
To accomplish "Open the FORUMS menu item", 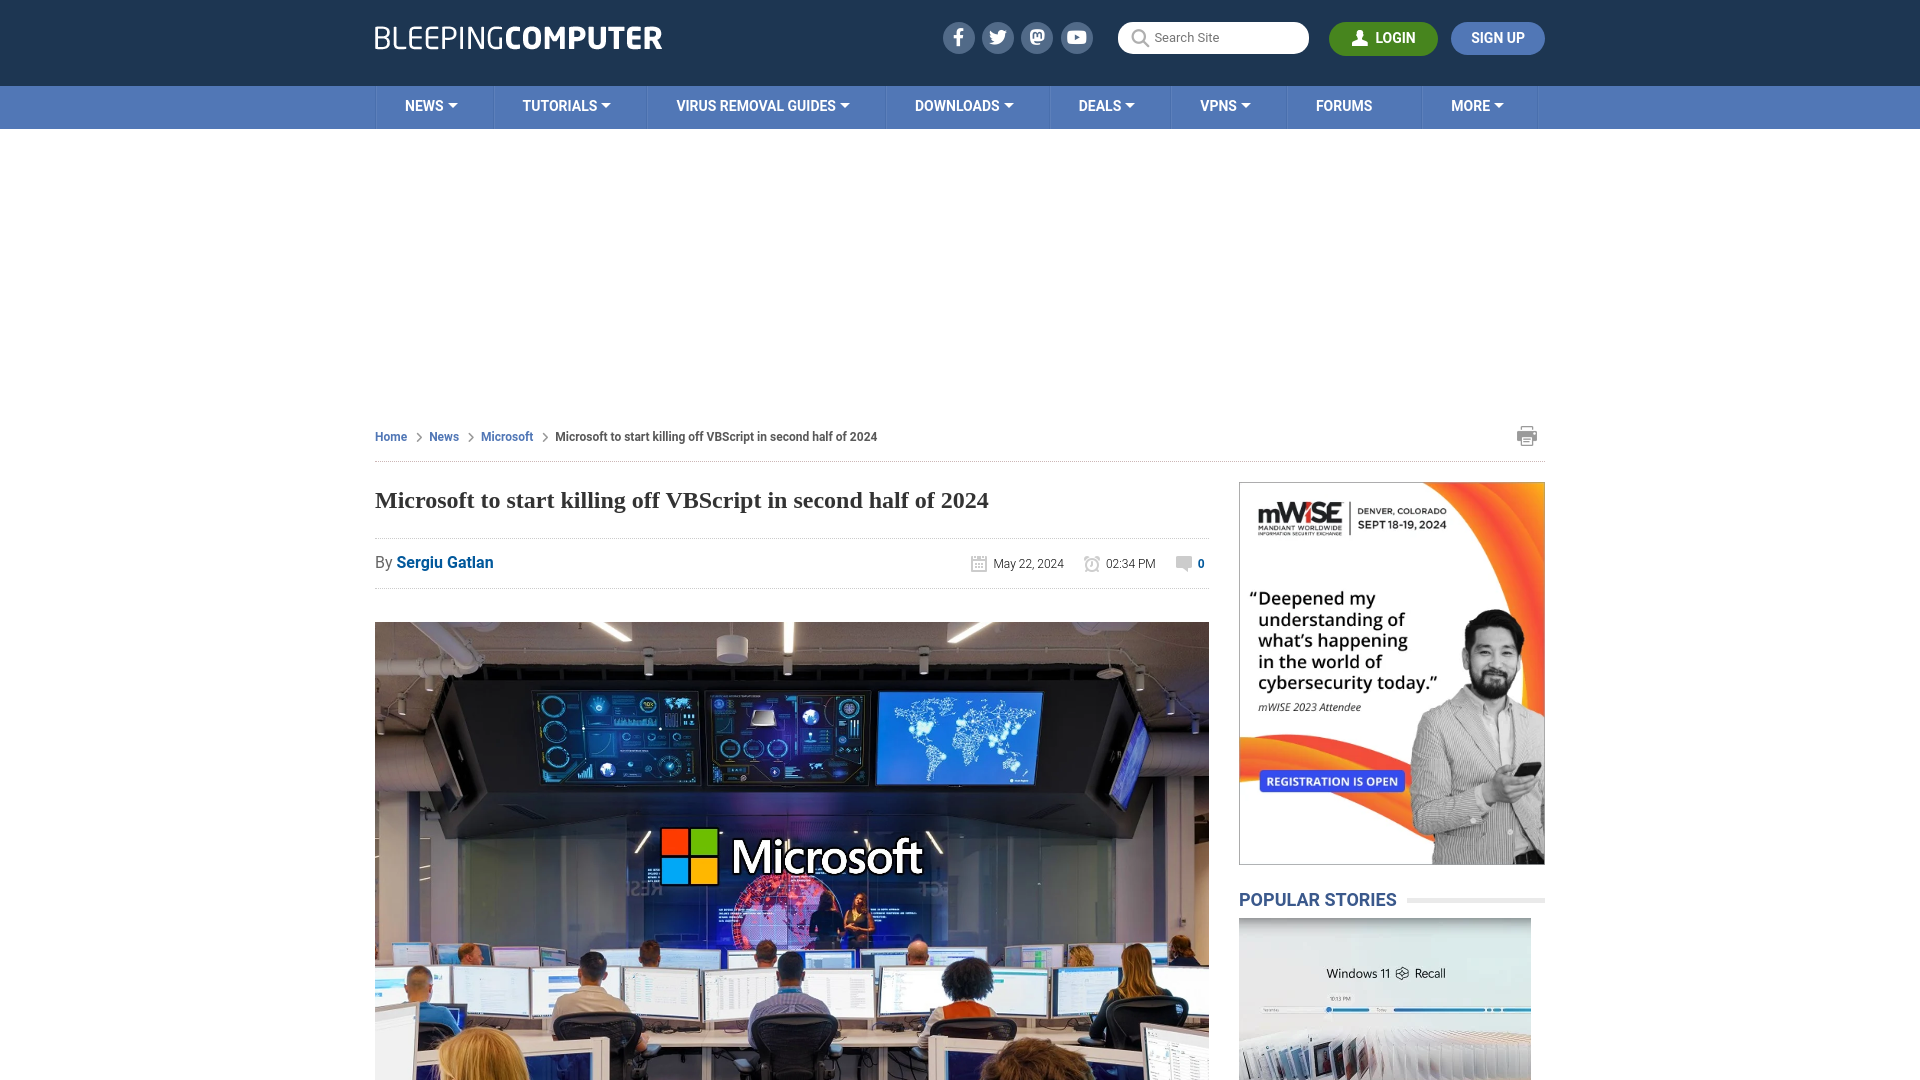I will click(1342, 105).
